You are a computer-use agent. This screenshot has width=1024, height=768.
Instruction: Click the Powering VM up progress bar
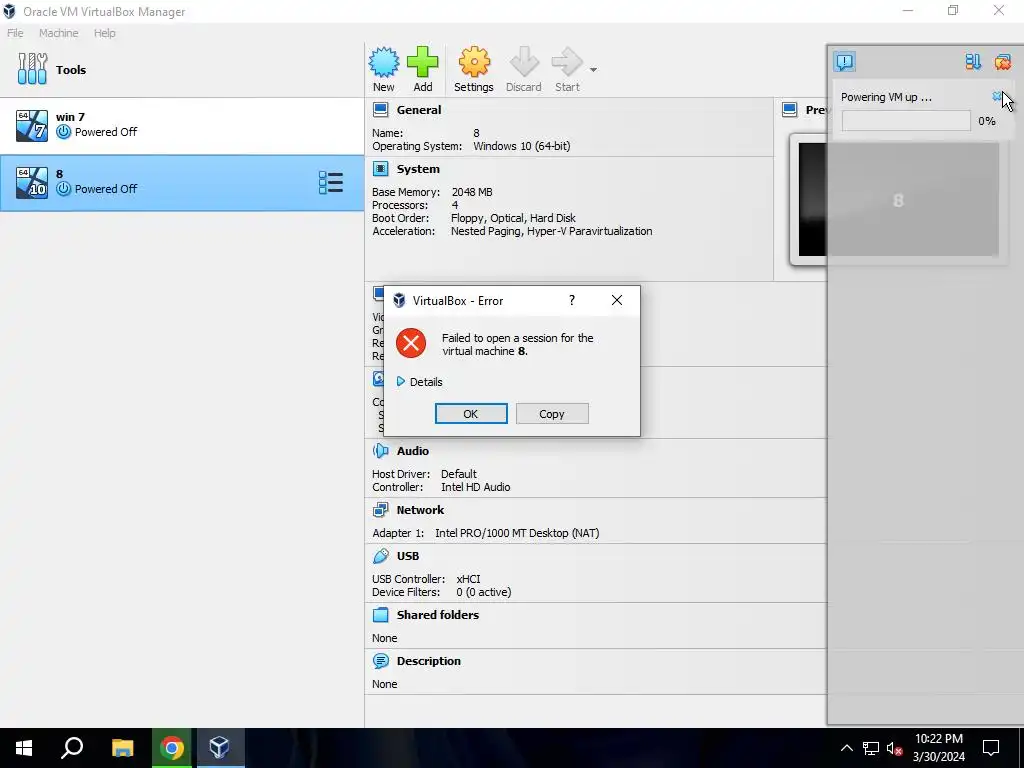click(x=906, y=121)
